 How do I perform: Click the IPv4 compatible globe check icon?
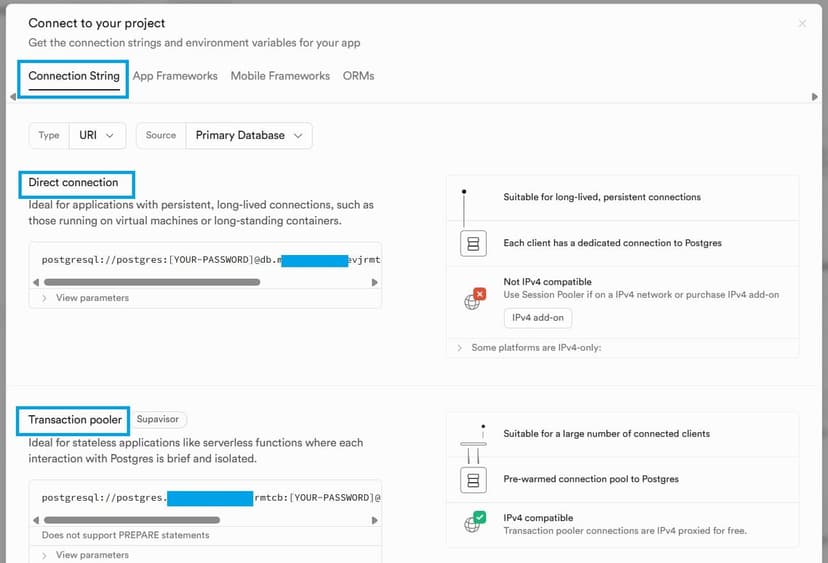[473, 523]
